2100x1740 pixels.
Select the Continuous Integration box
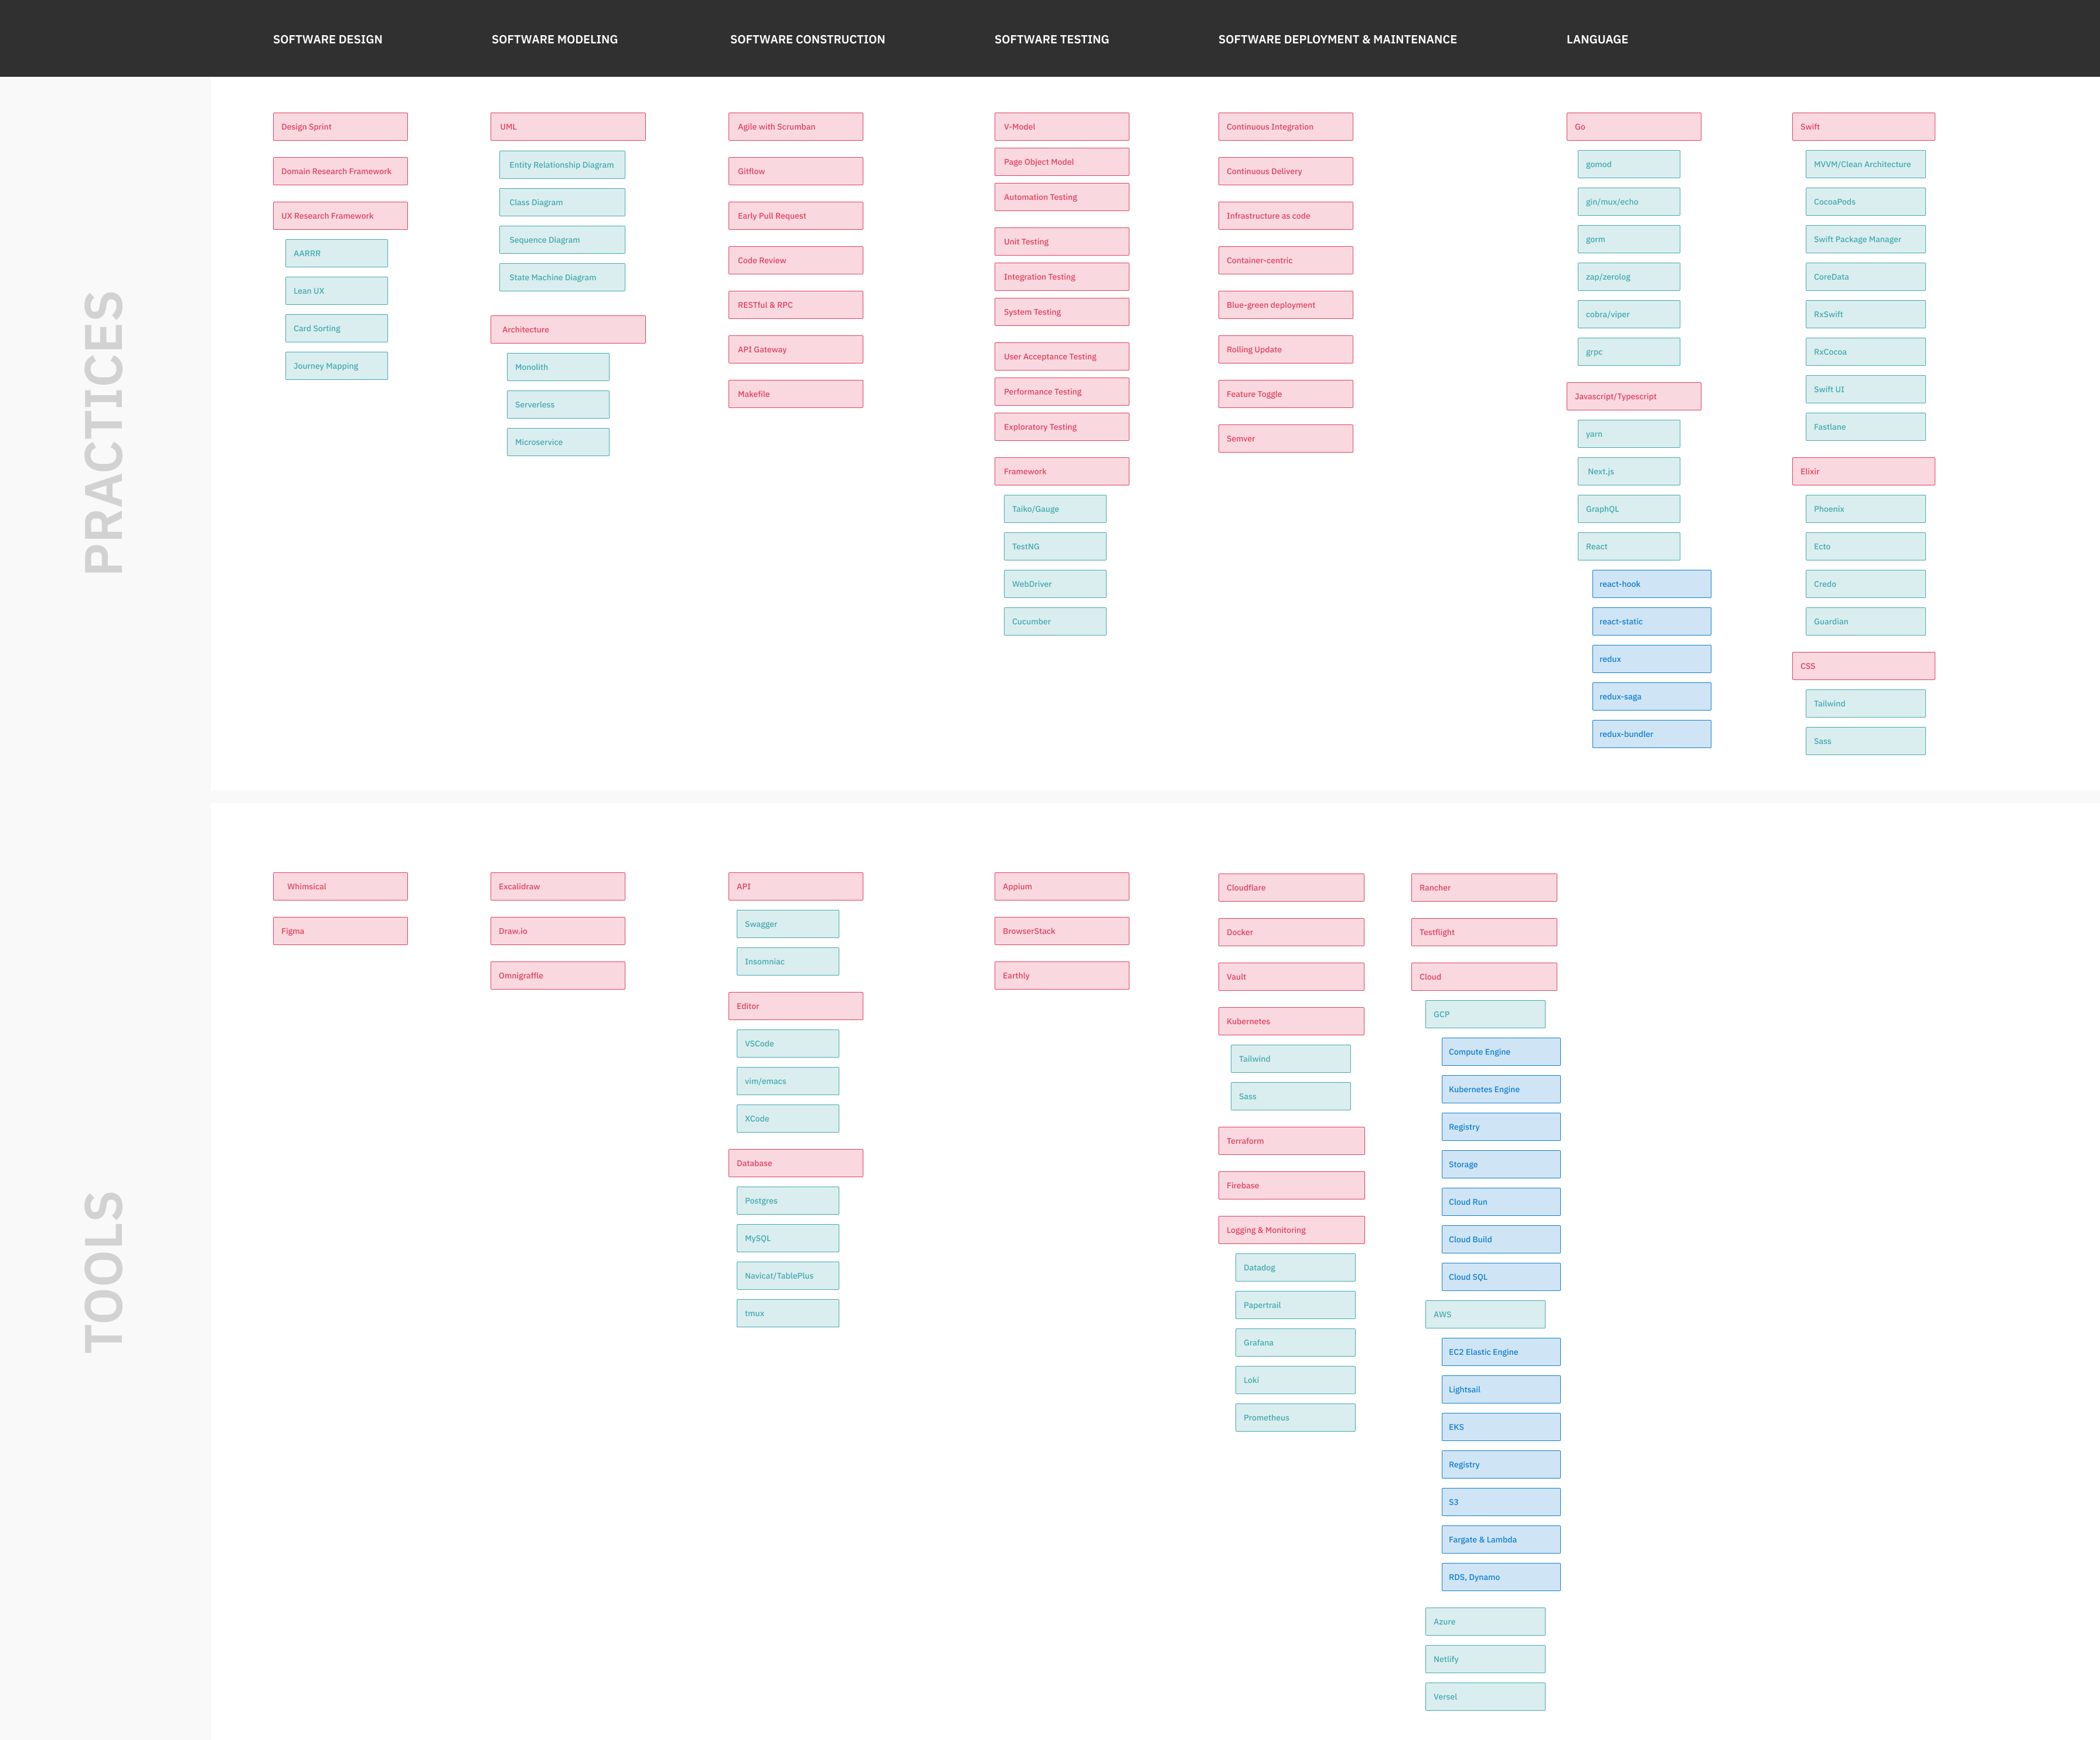[1286, 127]
